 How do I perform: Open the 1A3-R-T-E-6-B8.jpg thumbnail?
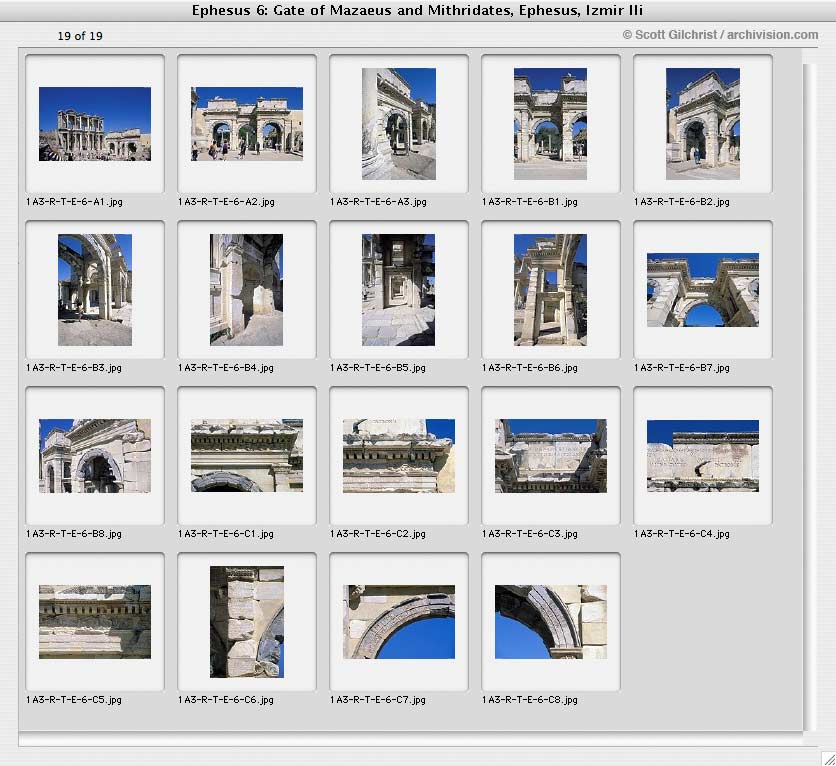[95, 456]
